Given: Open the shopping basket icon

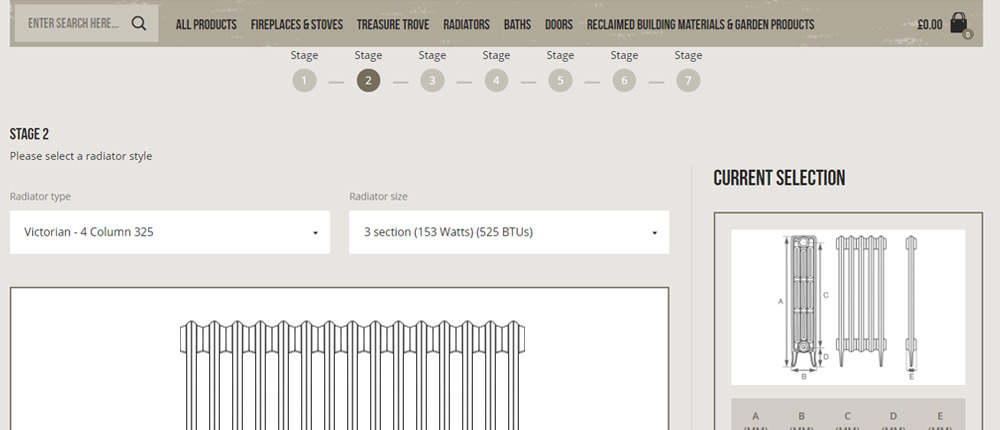Looking at the screenshot, I should click(959, 24).
